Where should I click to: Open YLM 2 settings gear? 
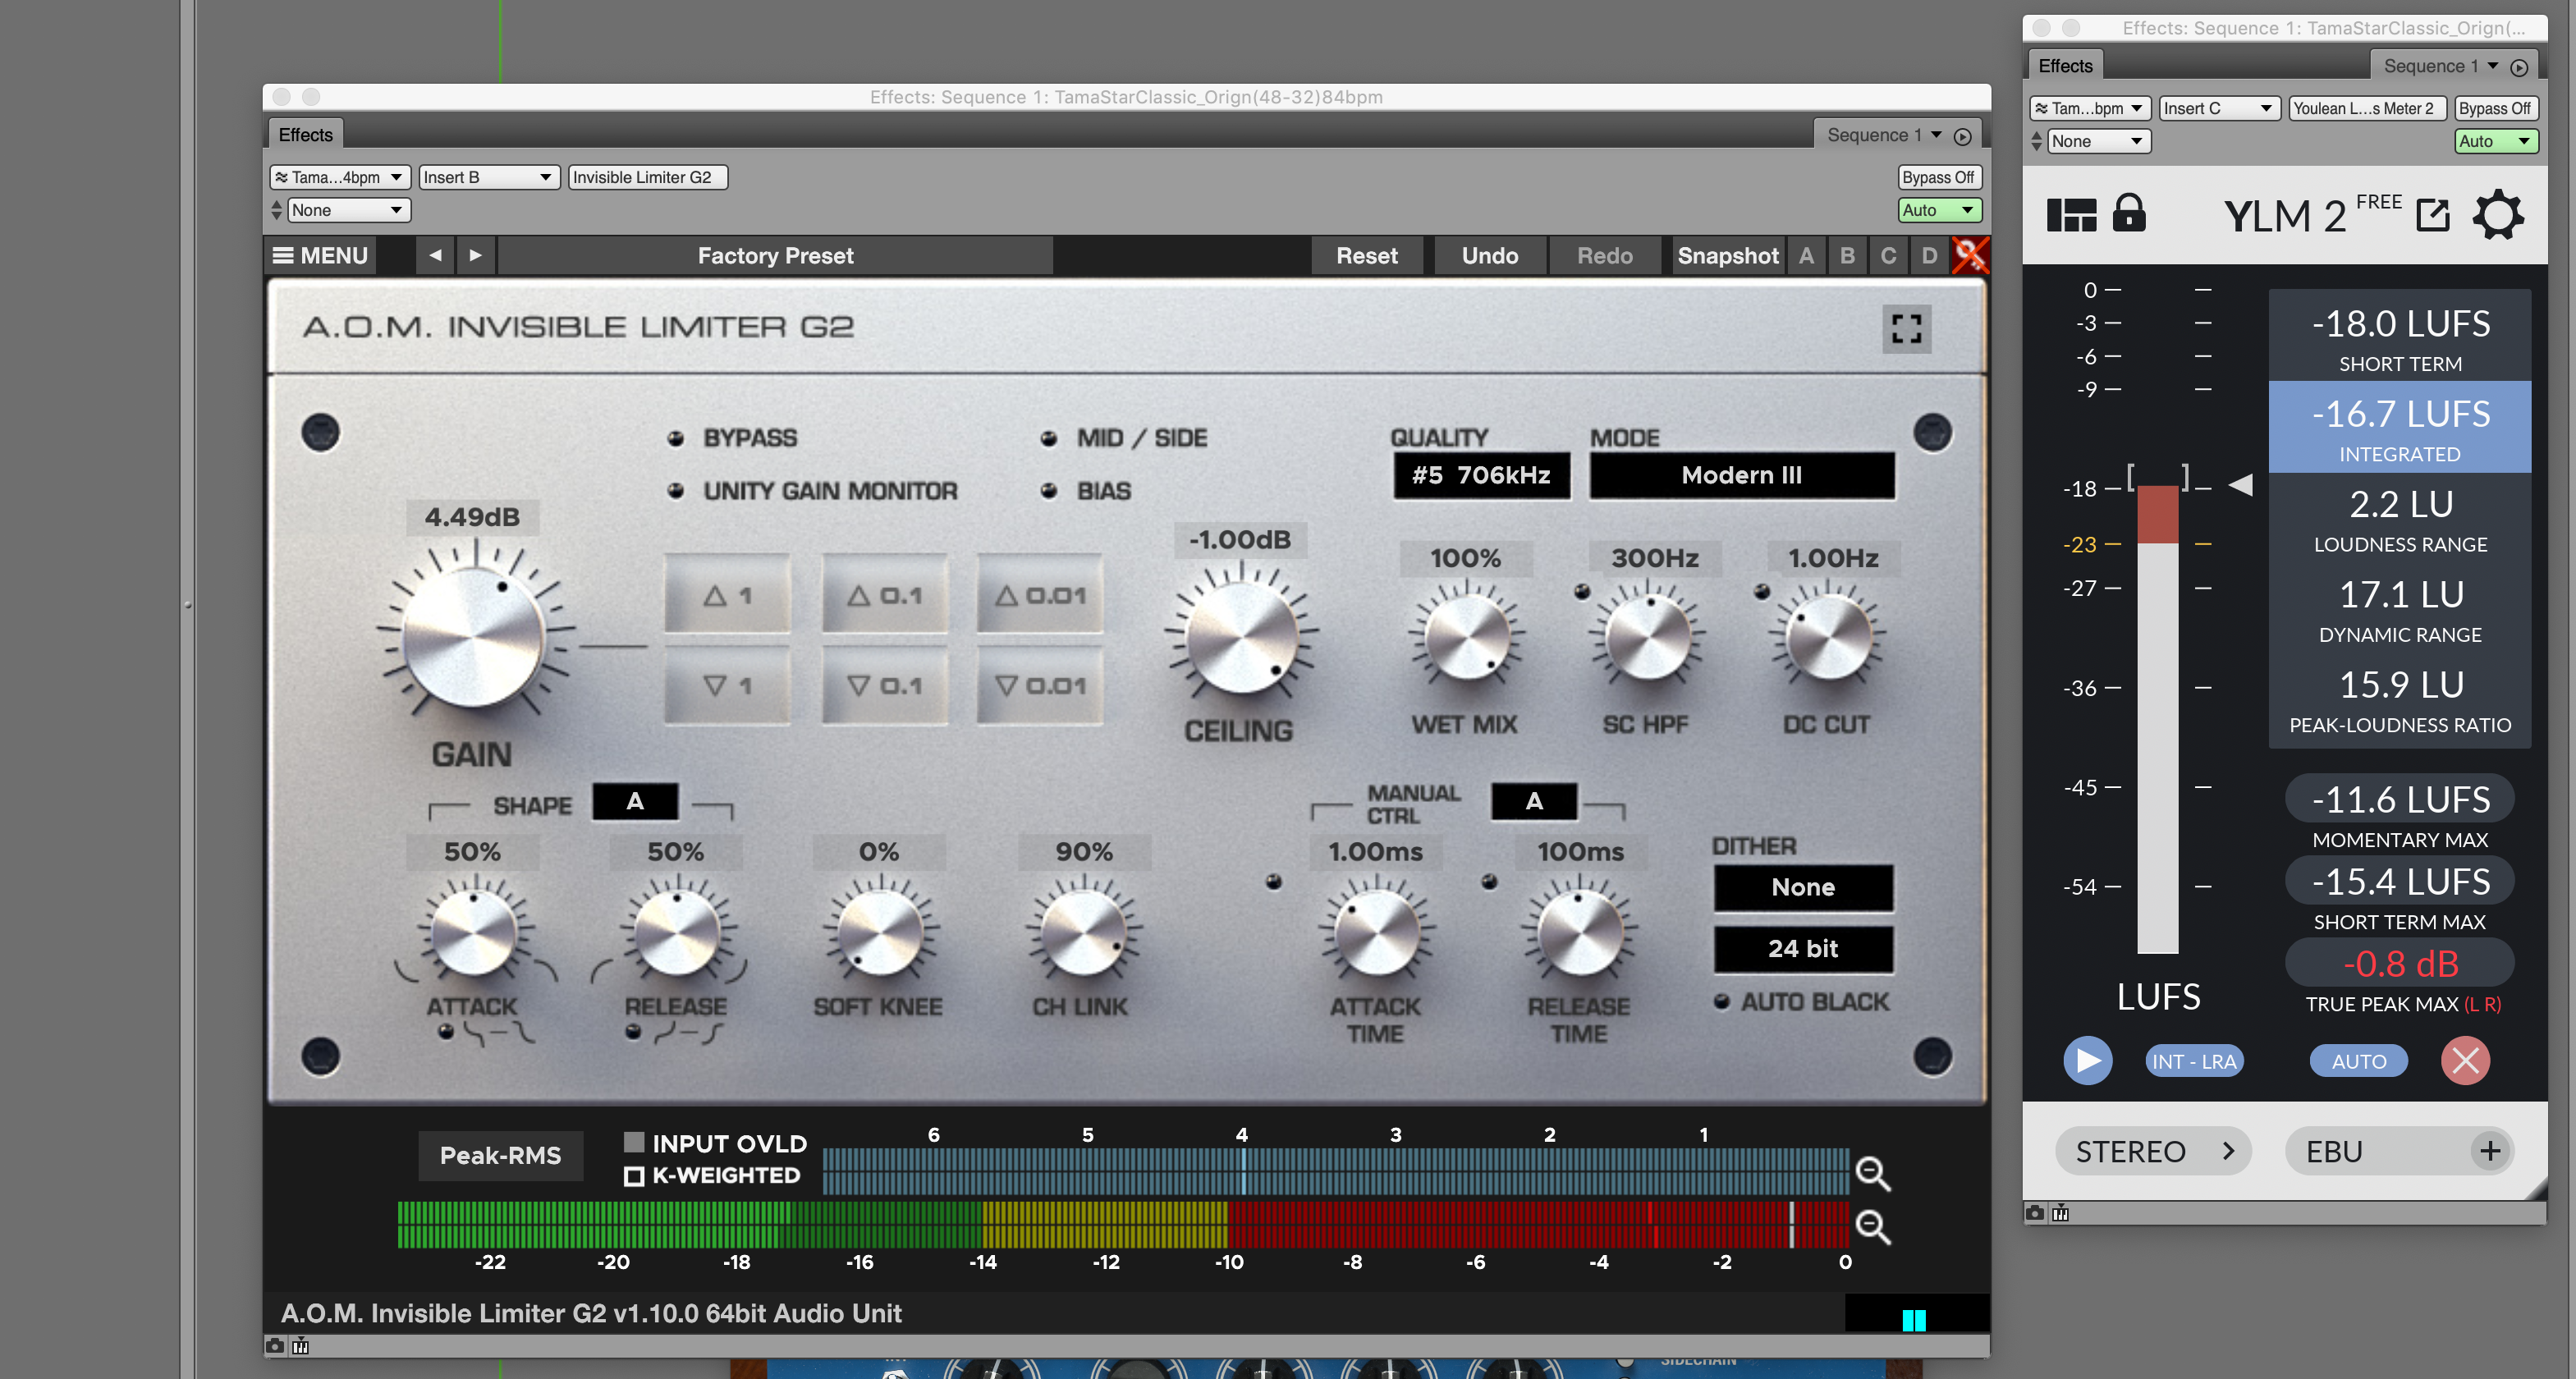[2498, 215]
